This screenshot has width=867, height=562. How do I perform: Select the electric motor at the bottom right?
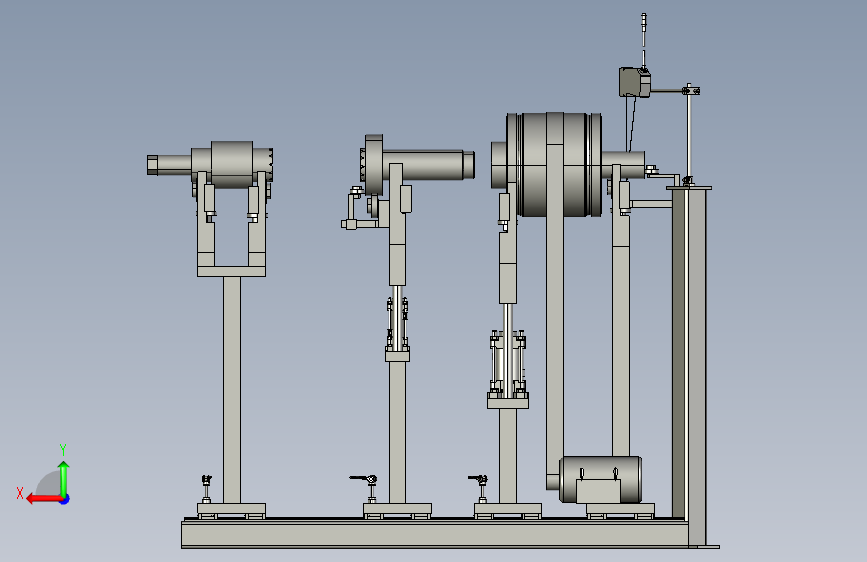(600, 479)
